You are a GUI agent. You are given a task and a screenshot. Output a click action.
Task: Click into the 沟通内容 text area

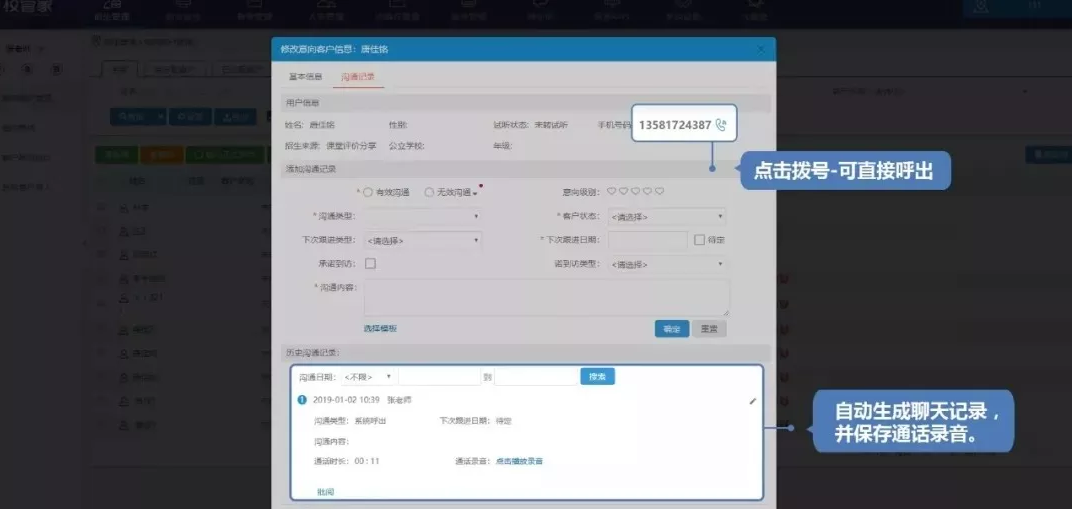[x=546, y=298]
